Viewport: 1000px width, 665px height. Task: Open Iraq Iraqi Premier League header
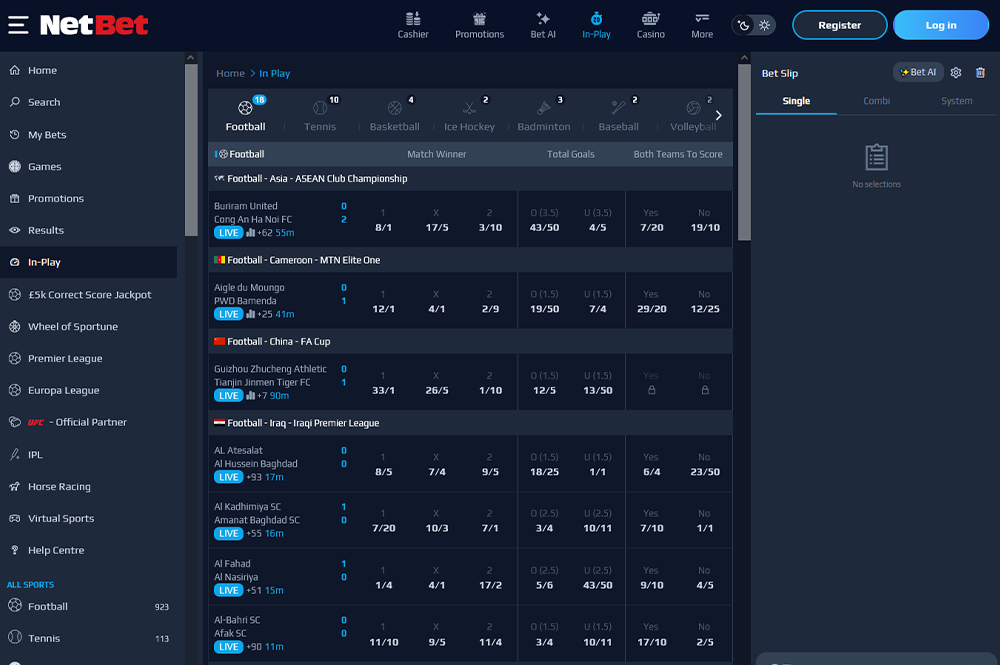[471, 423]
